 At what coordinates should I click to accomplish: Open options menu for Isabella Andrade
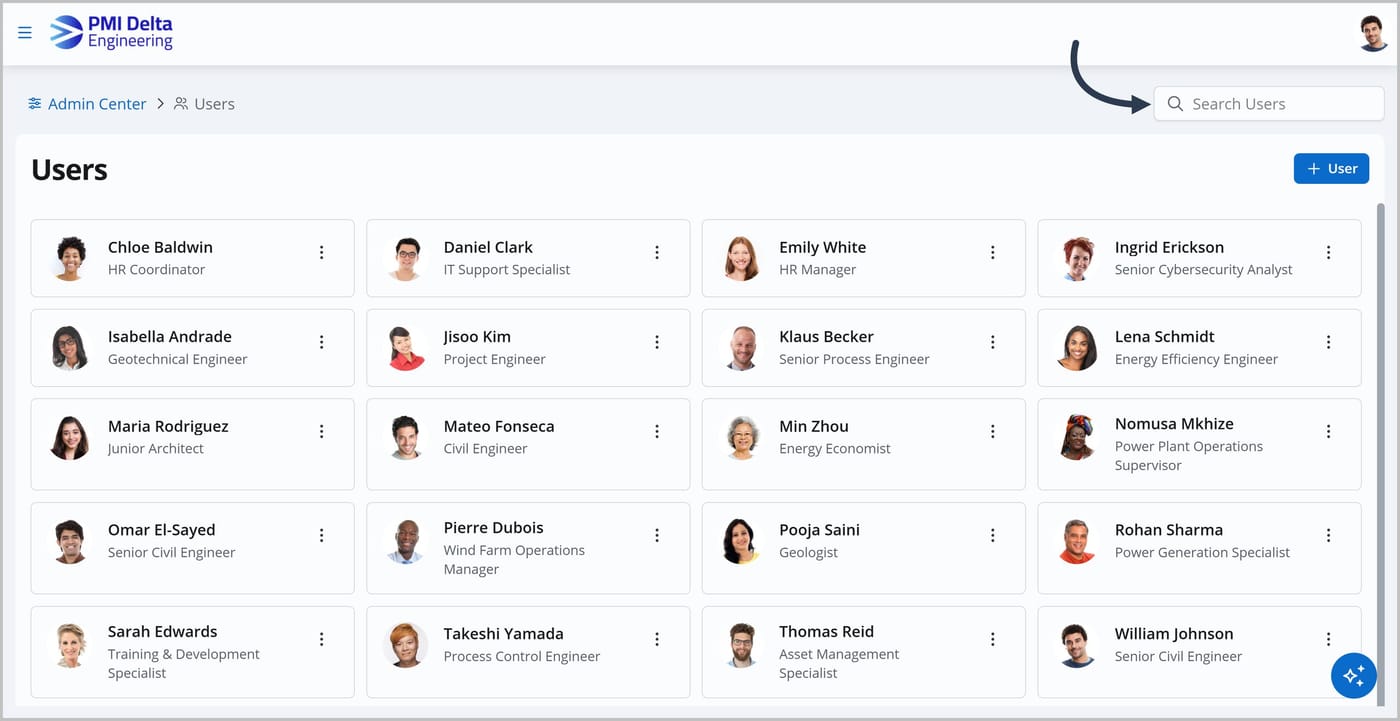click(x=322, y=342)
